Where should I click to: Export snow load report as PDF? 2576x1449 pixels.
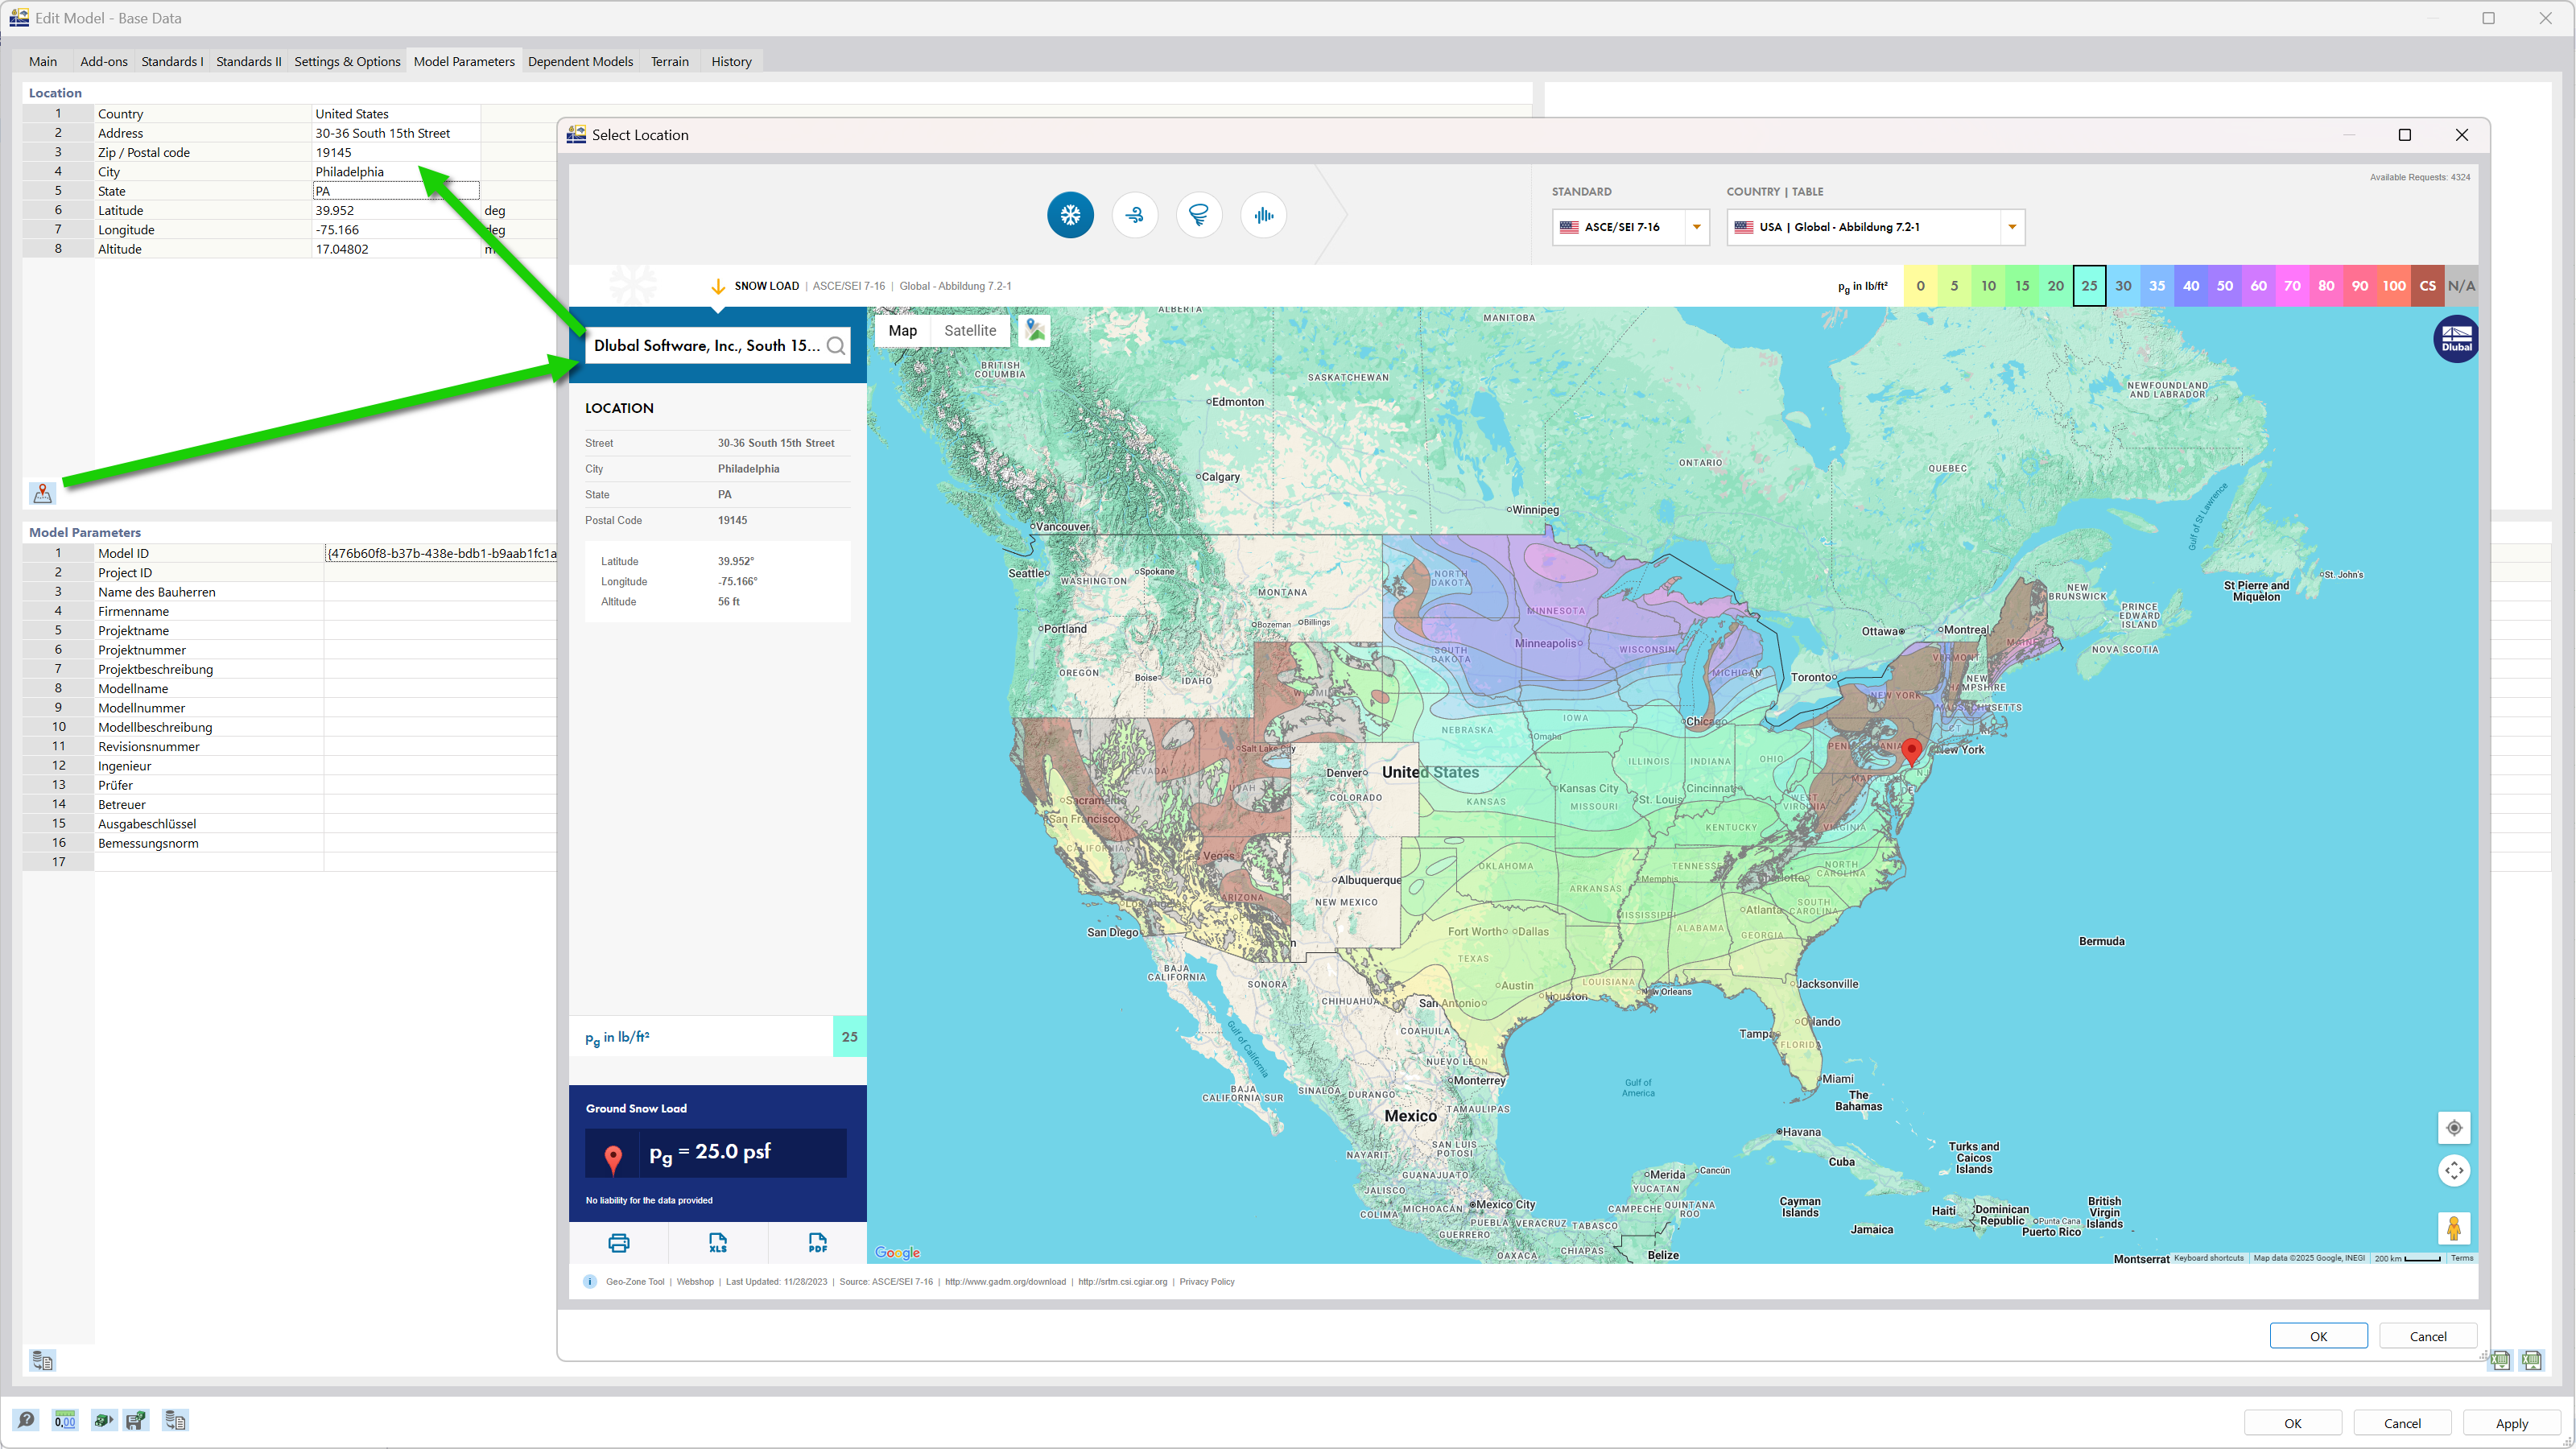point(816,1243)
